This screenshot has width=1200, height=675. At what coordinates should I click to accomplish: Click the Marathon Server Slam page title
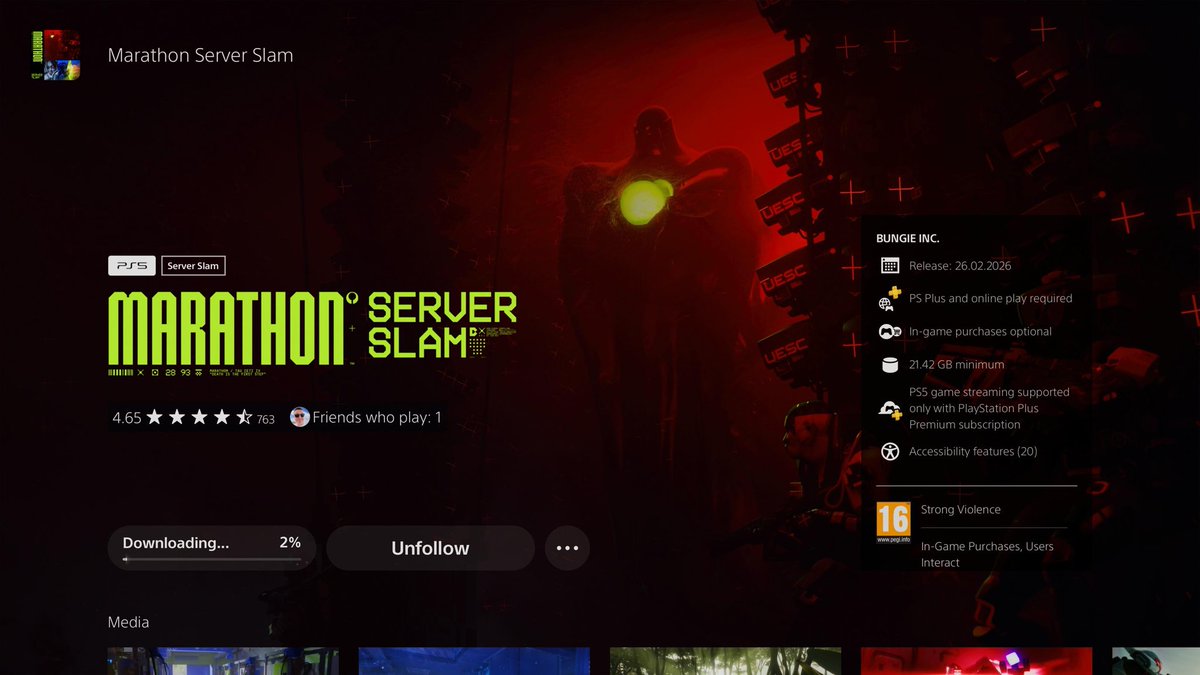(x=200, y=55)
